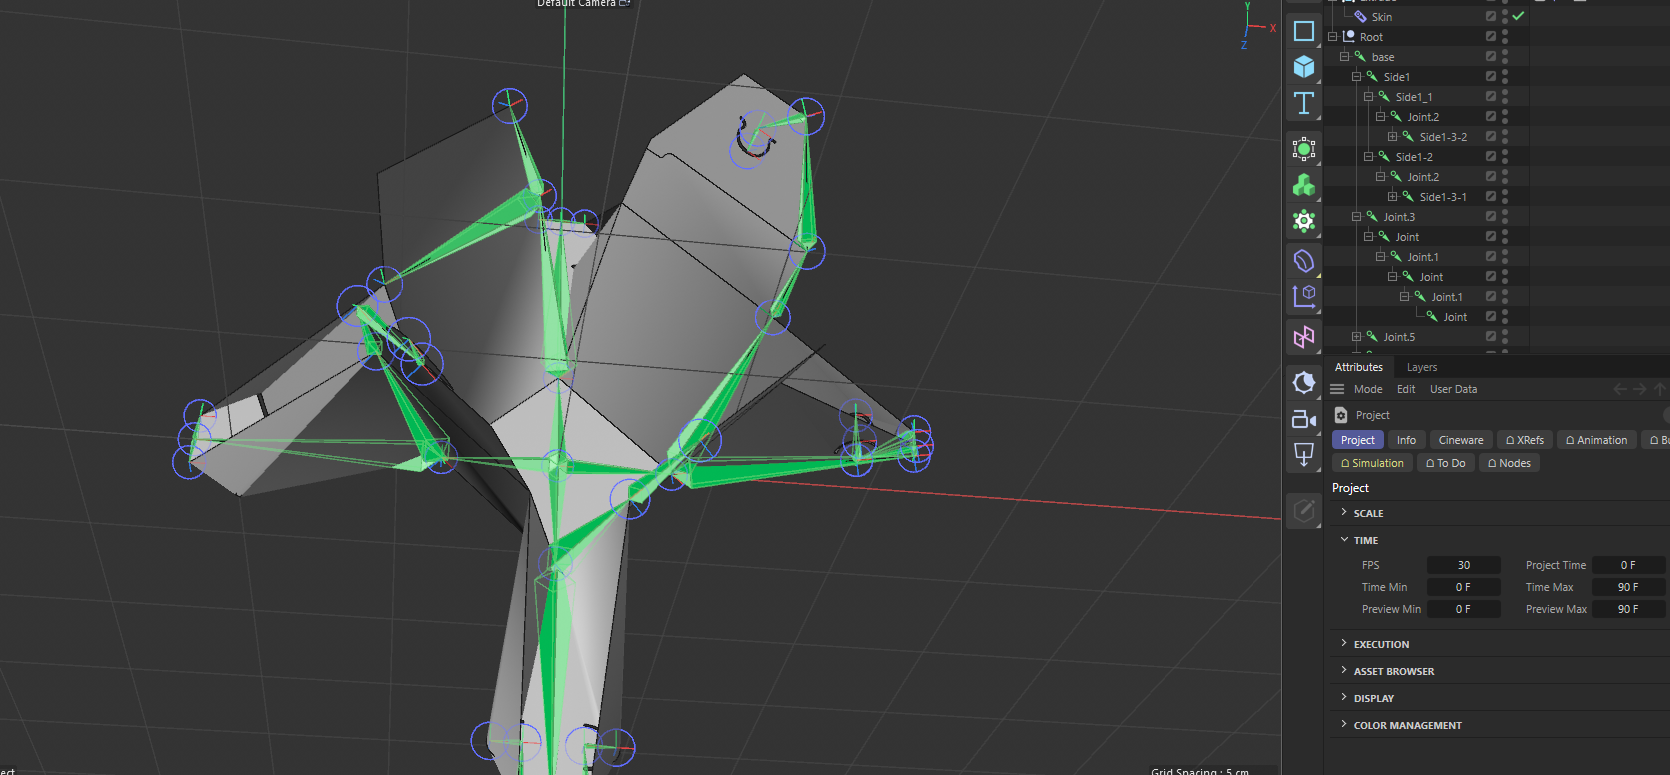This screenshot has height=775, width=1670.
Task: Toggle visibility dots for Side1-3-1
Action: (1505, 197)
